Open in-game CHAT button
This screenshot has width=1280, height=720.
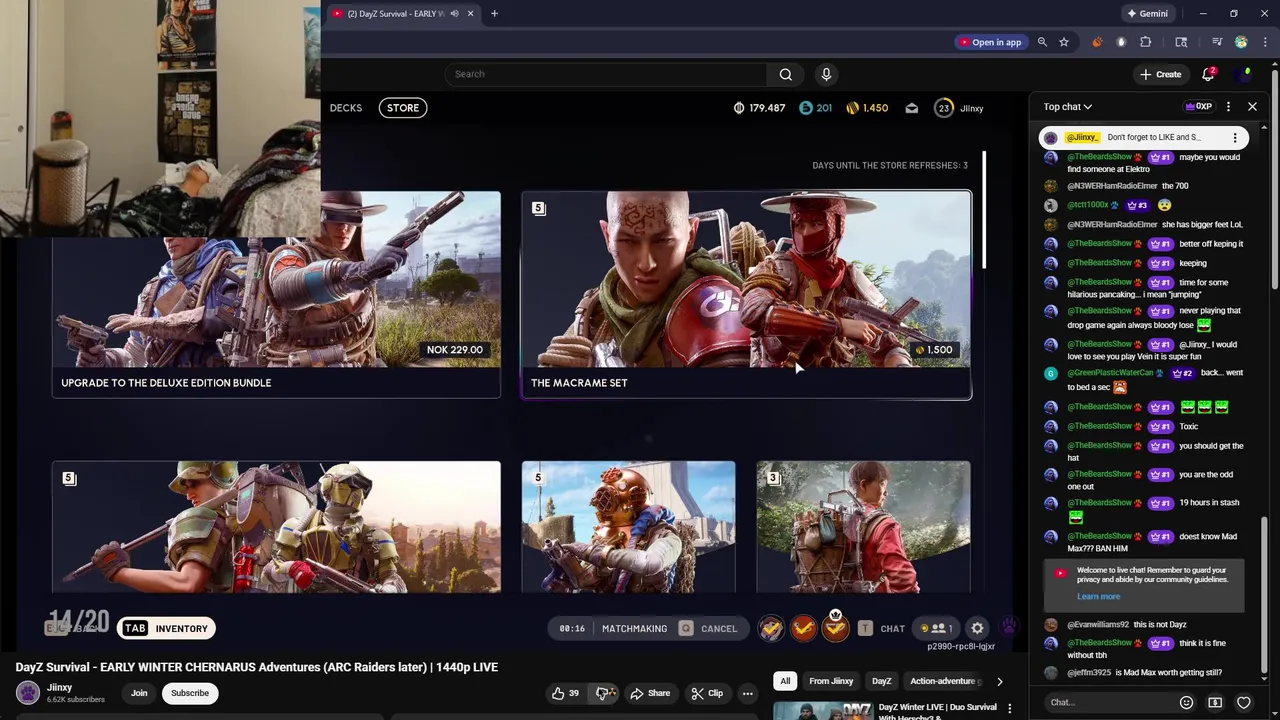coord(881,628)
